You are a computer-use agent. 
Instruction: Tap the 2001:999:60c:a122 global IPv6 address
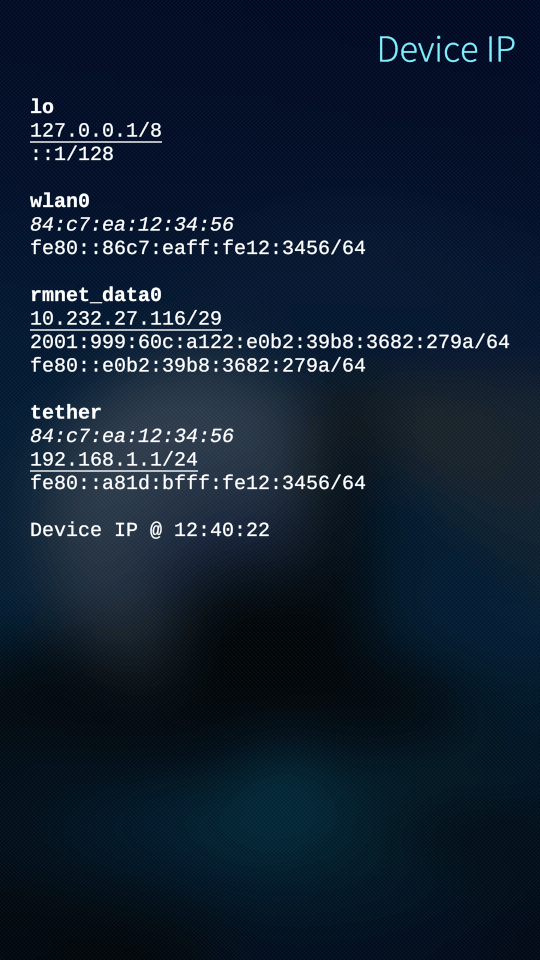(269, 342)
